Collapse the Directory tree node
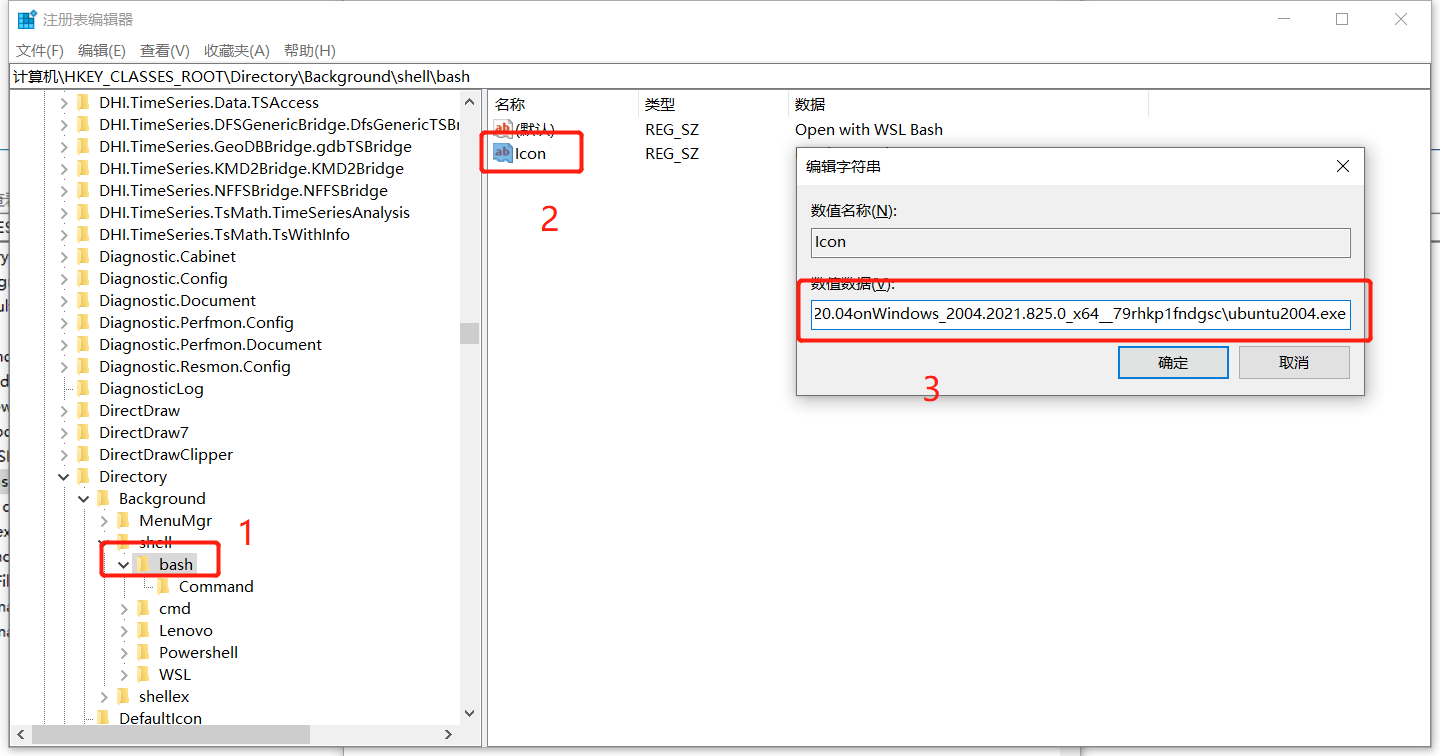Screen dimensions: 1440x756 (64, 476)
